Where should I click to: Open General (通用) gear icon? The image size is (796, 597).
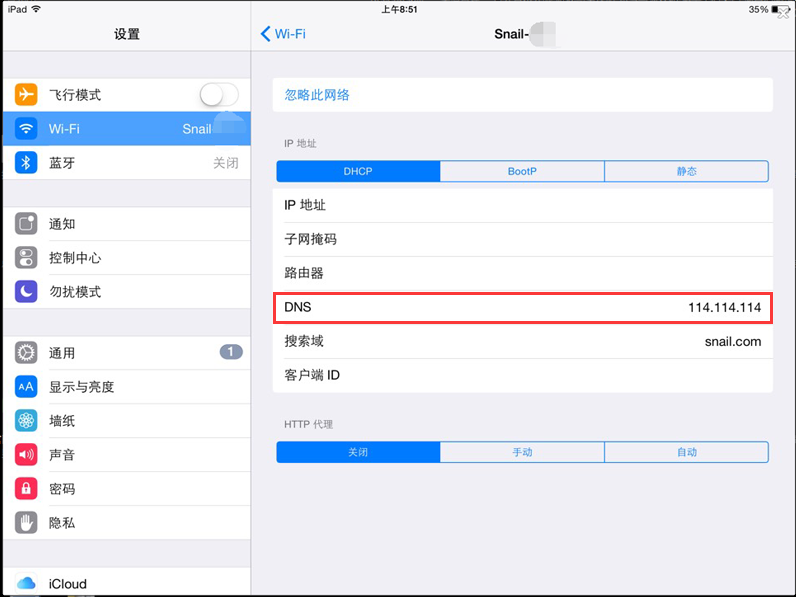tap(26, 353)
